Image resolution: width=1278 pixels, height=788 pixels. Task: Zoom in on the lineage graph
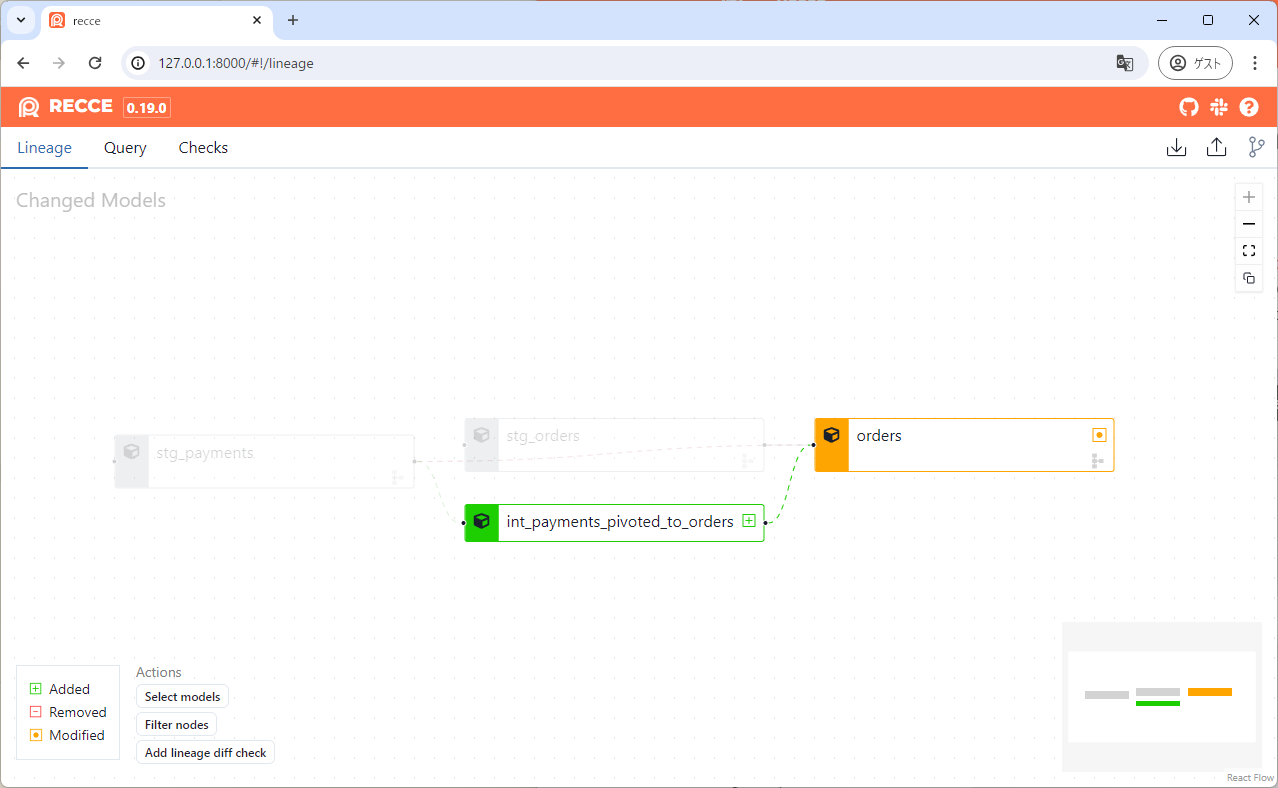[x=1249, y=197]
